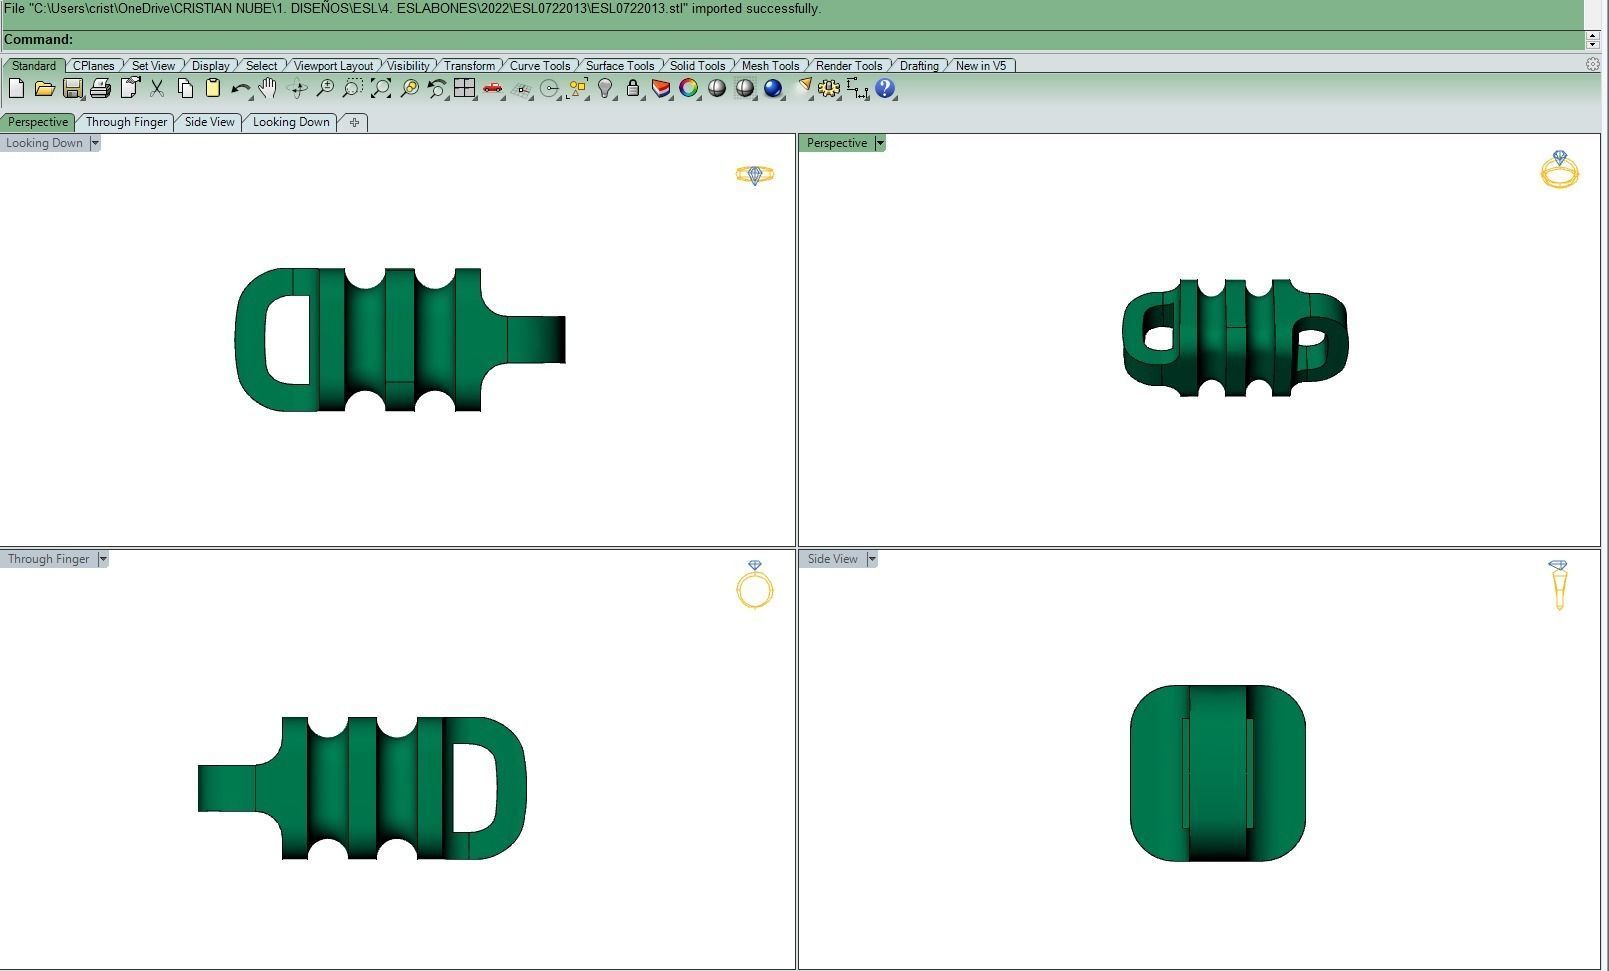The width and height of the screenshot is (1609, 971).
Task: Open the Through Finger viewport dropdown arrow
Action: coord(103,559)
